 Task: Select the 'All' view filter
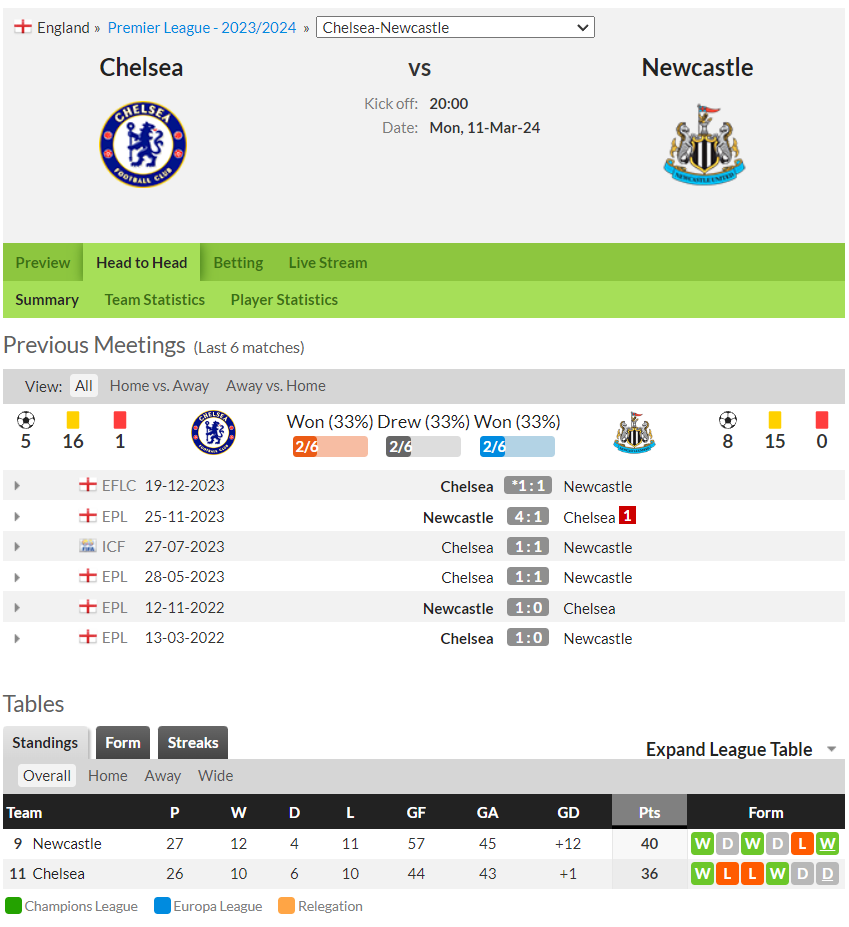pos(84,386)
